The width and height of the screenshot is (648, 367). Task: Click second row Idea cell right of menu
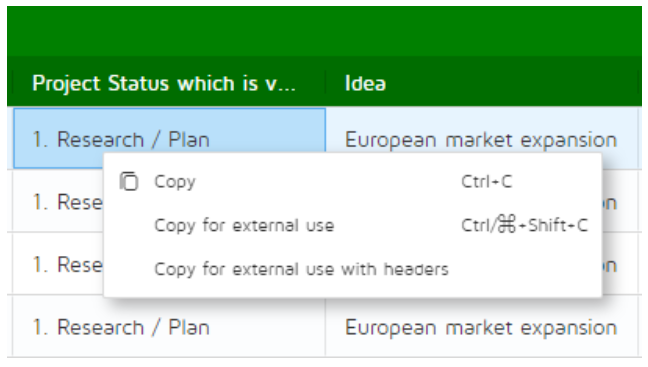(620, 202)
